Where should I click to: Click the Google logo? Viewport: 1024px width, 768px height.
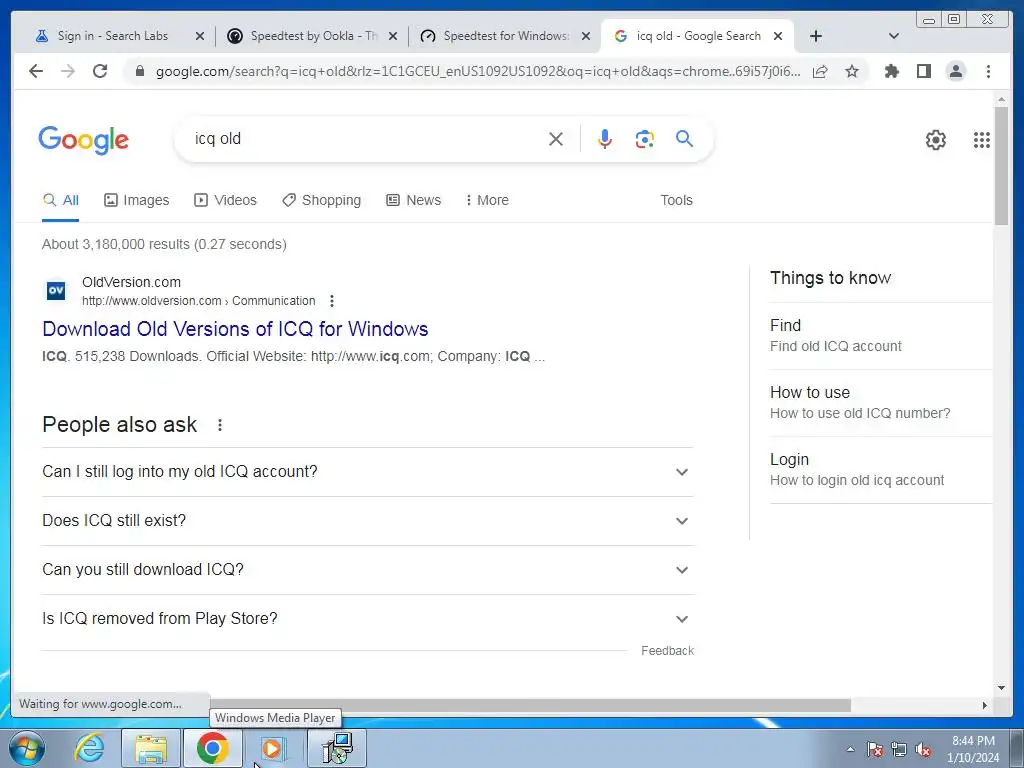click(84, 140)
